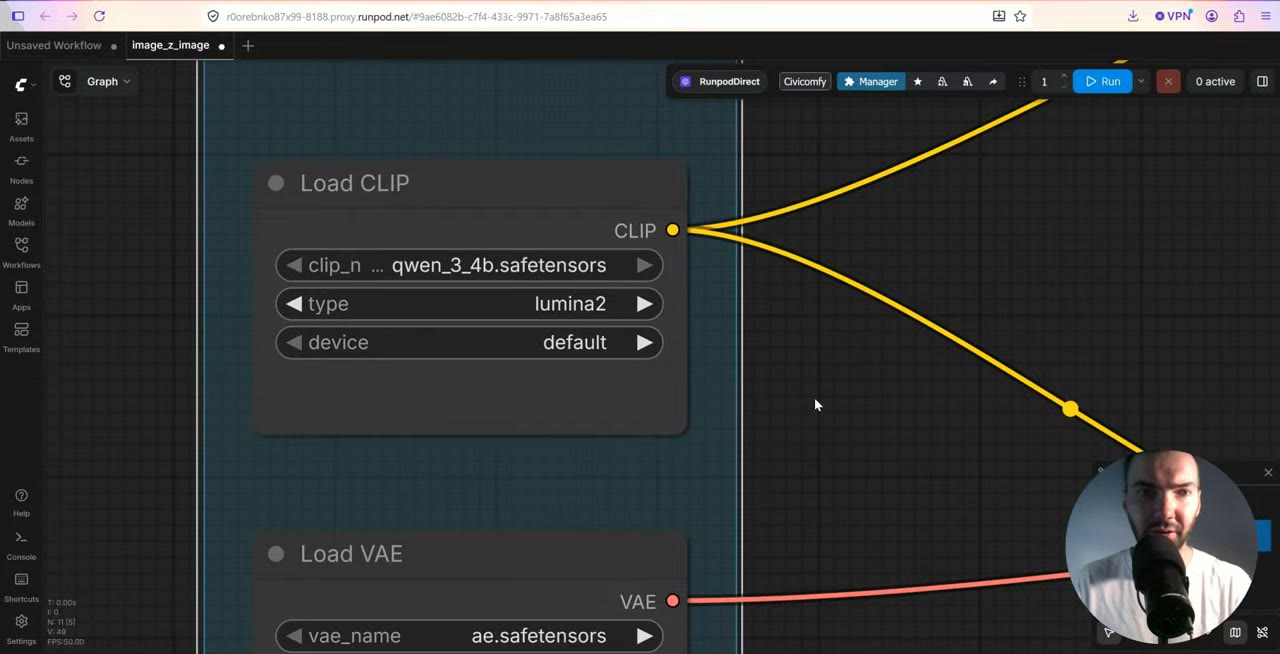
Task: Click the star icon next to Manager
Action: pyautogui.click(x=917, y=82)
